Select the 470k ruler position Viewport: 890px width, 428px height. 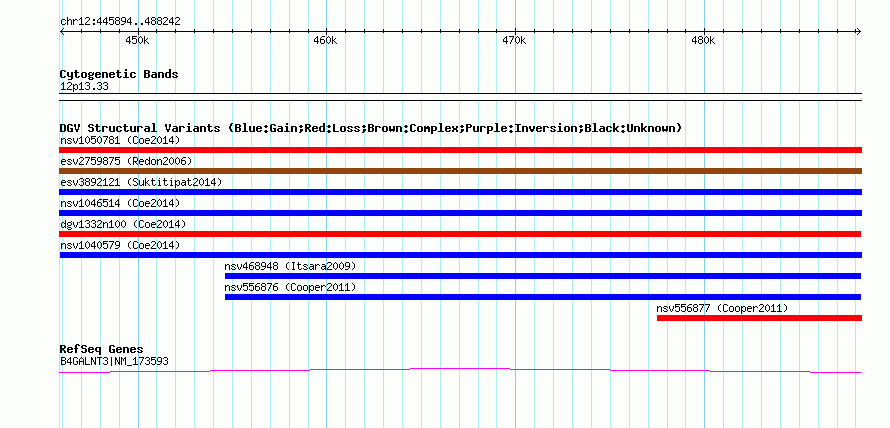click(x=514, y=41)
